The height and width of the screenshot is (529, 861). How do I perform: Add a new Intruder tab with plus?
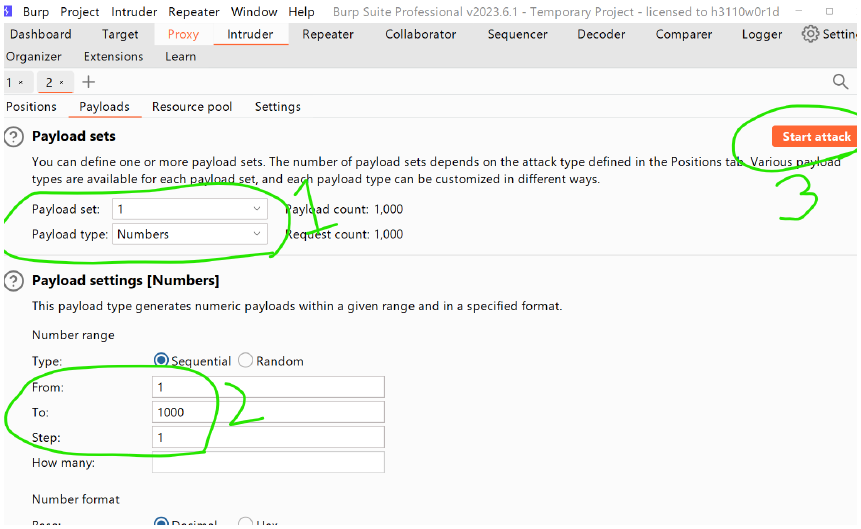click(x=88, y=82)
